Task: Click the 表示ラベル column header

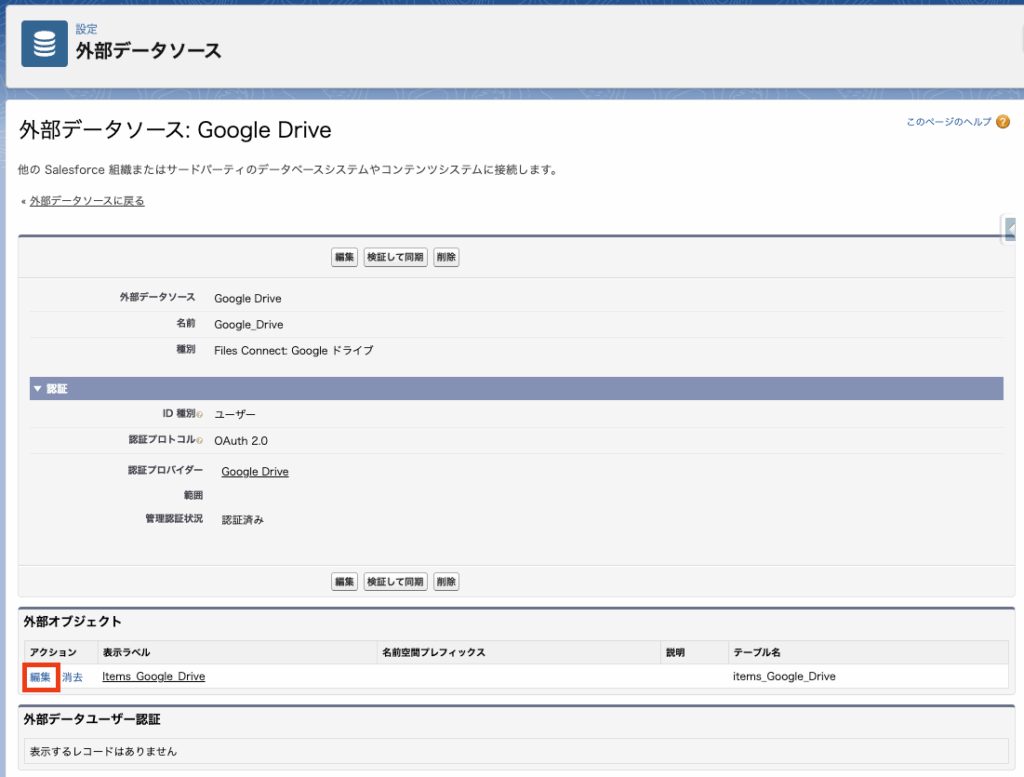Action: (x=126, y=652)
